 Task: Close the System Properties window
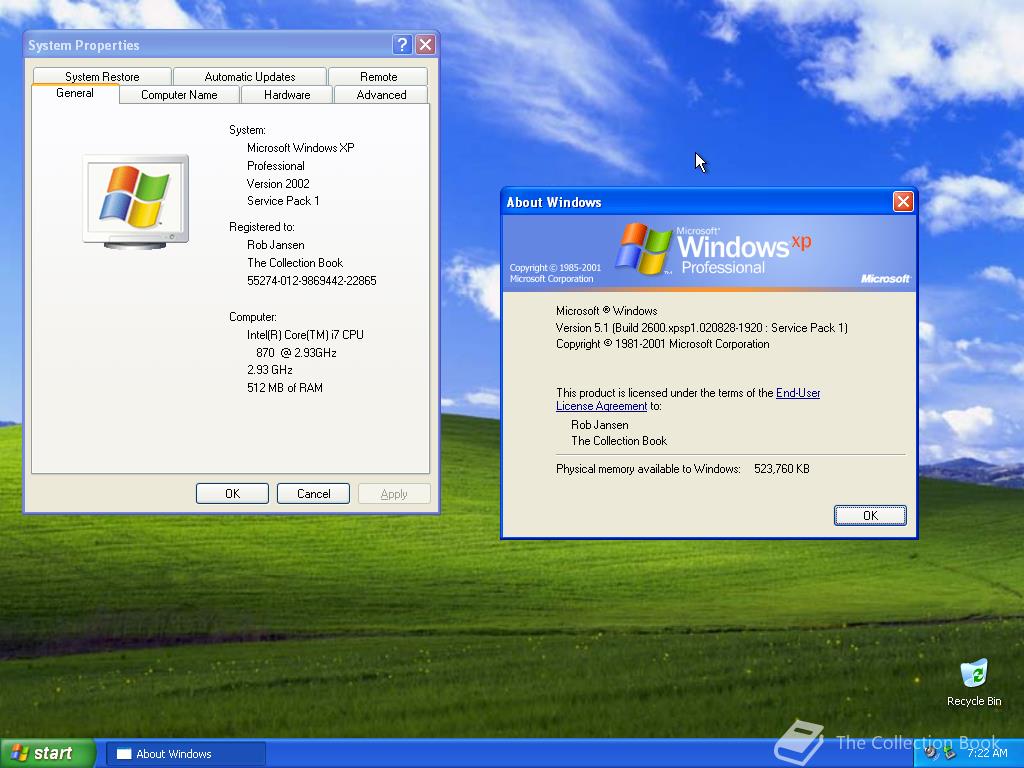pyautogui.click(x=426, y=44)
